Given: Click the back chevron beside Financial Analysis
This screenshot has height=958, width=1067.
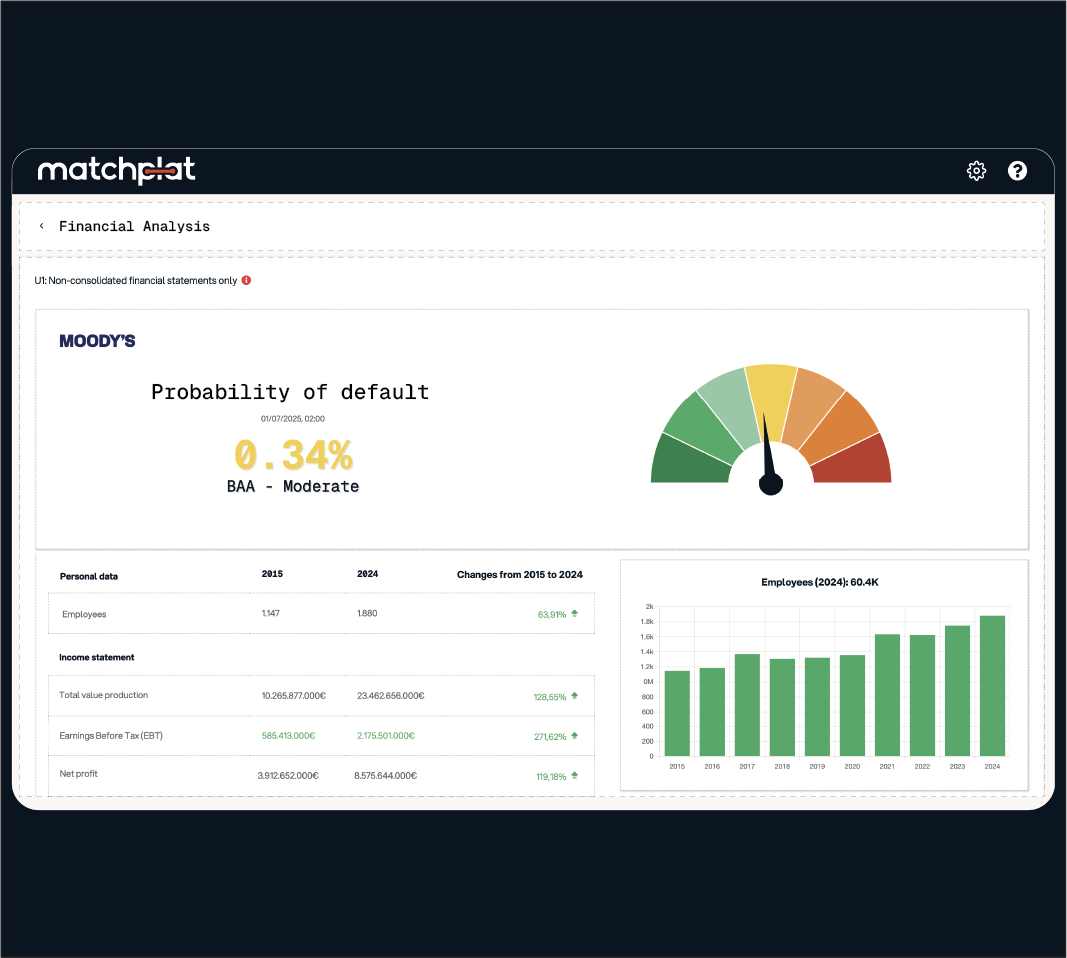Looking at the screenshot, I should point(41,226).
